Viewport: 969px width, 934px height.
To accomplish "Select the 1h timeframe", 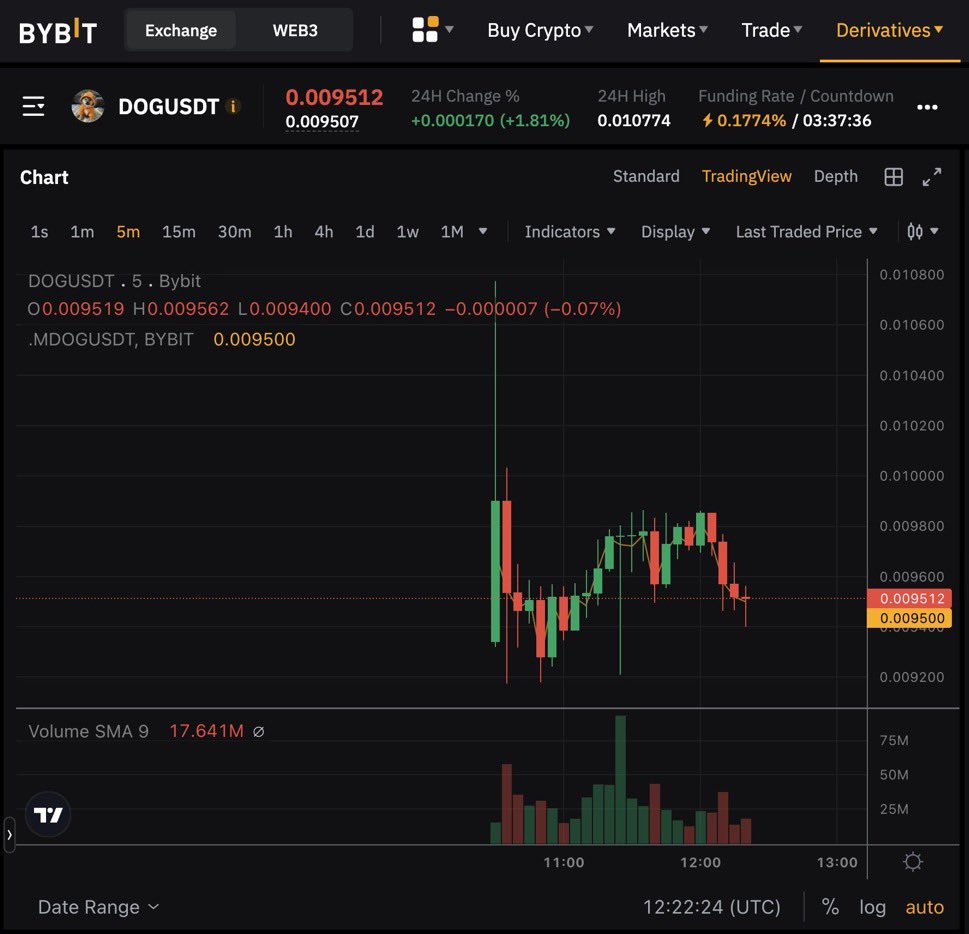I will coord(283,232).
